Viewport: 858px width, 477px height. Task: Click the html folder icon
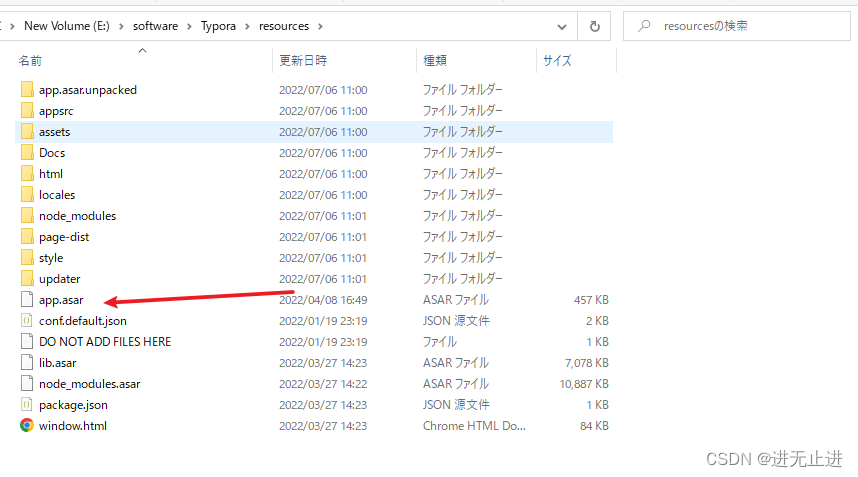click(x=27, y=173)
